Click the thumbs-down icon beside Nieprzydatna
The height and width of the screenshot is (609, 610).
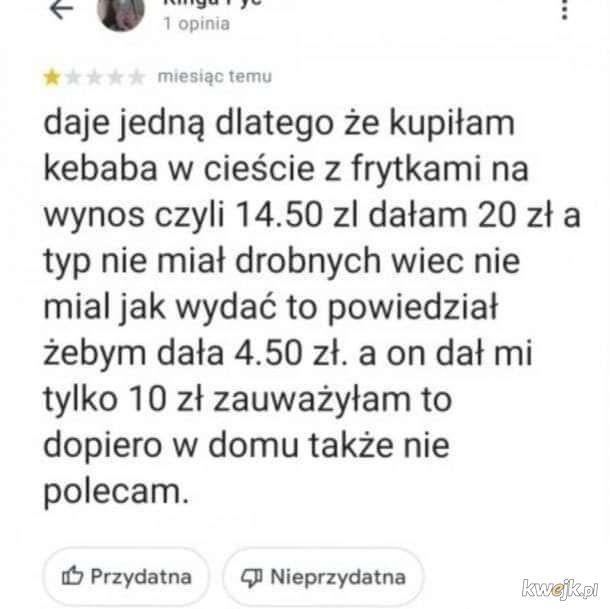252,577
